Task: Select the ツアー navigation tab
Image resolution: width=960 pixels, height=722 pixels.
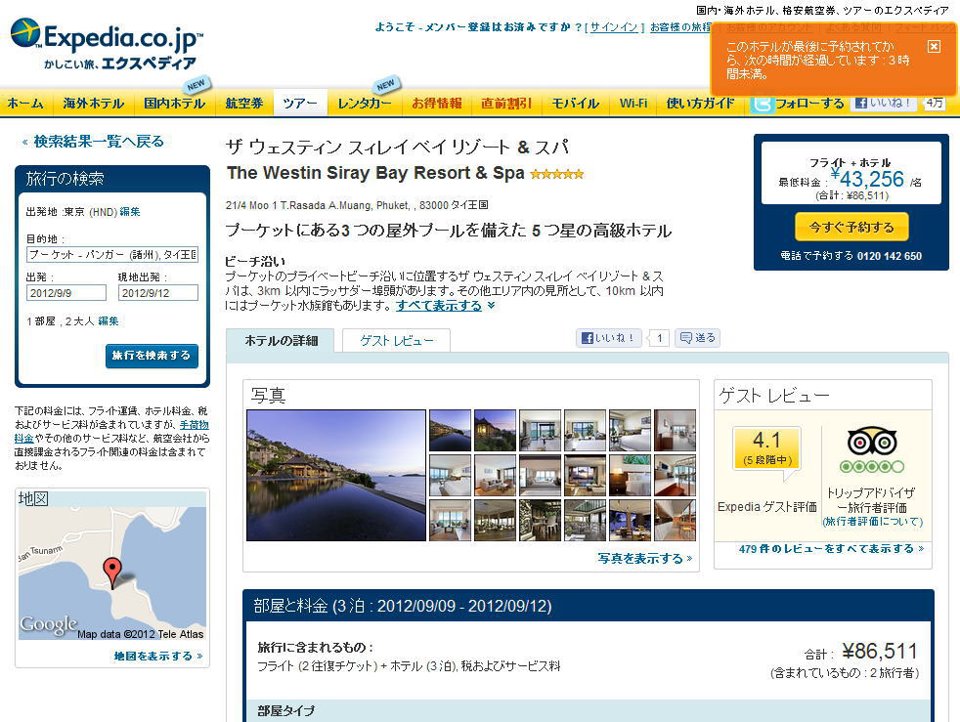Action: (301, 103)
